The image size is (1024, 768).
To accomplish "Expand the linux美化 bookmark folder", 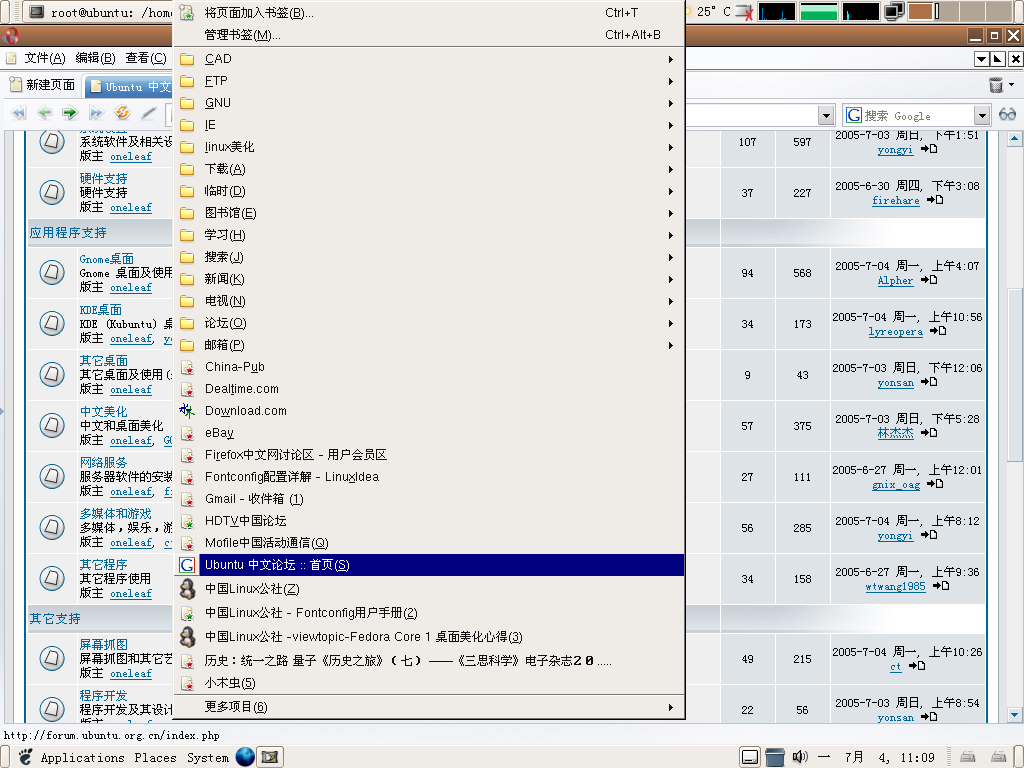I will [x=430, y=147].
